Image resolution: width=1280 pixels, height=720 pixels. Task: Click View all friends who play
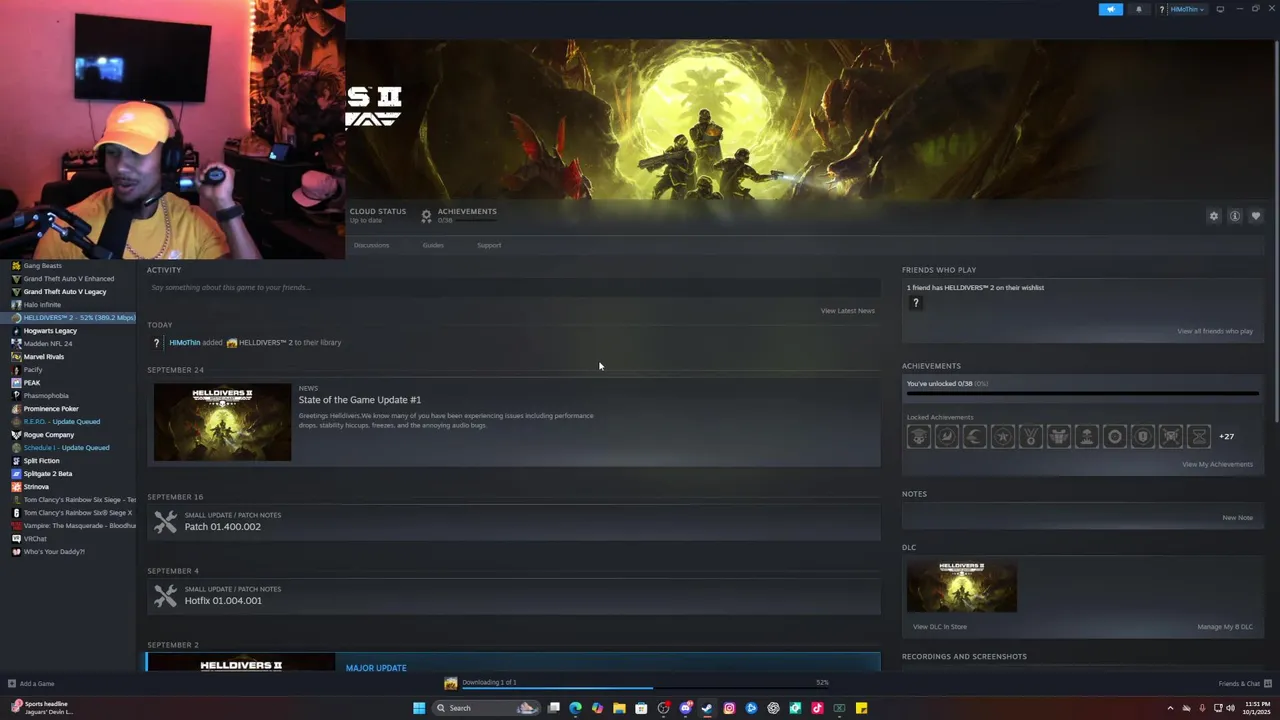click(1214, 331)
